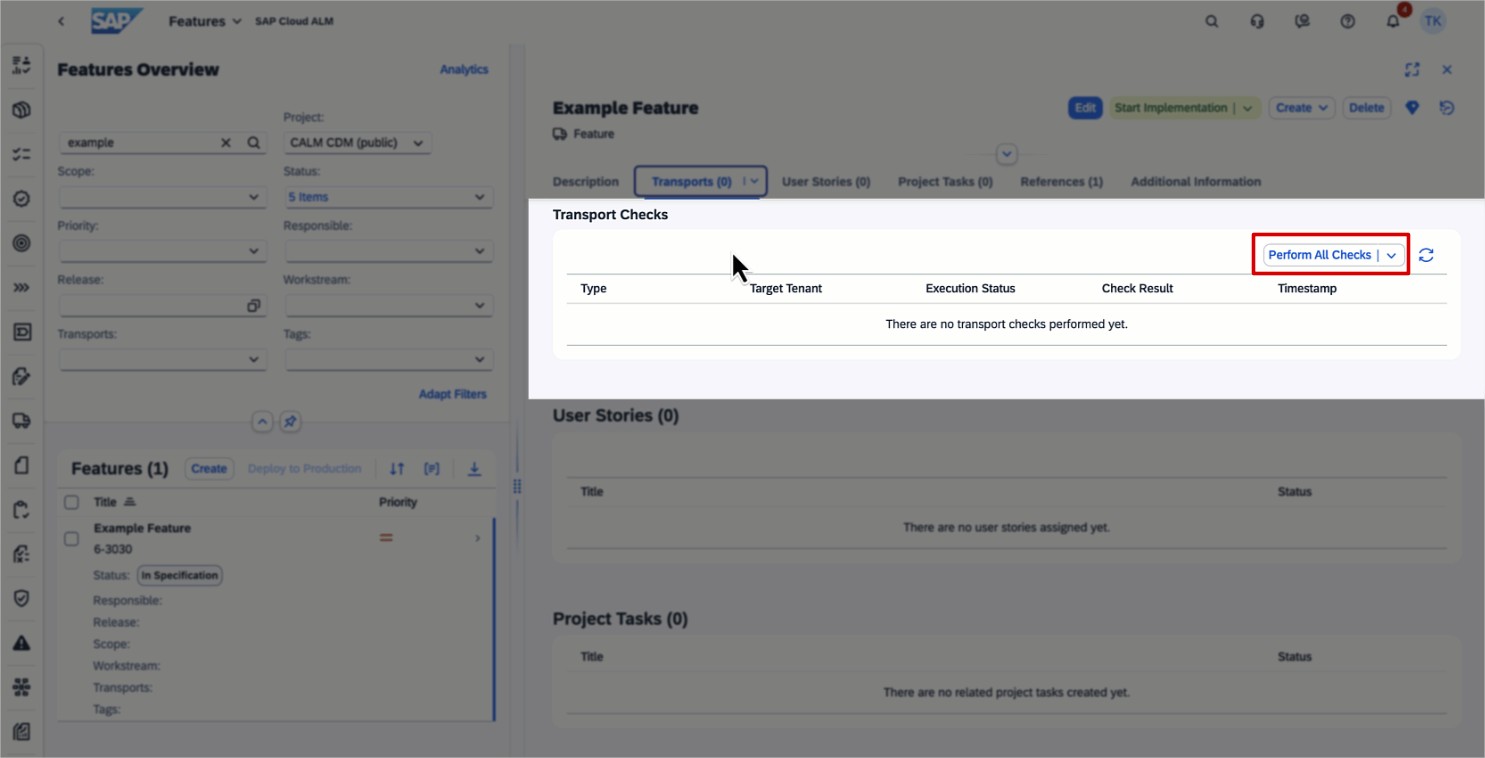Click the help question mark icon

pyautogui.click(x=1347, y=21)
